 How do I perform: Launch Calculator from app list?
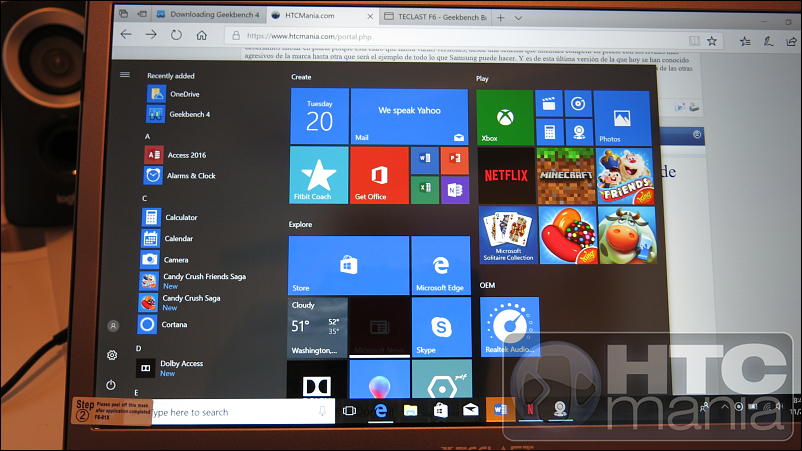169,217
